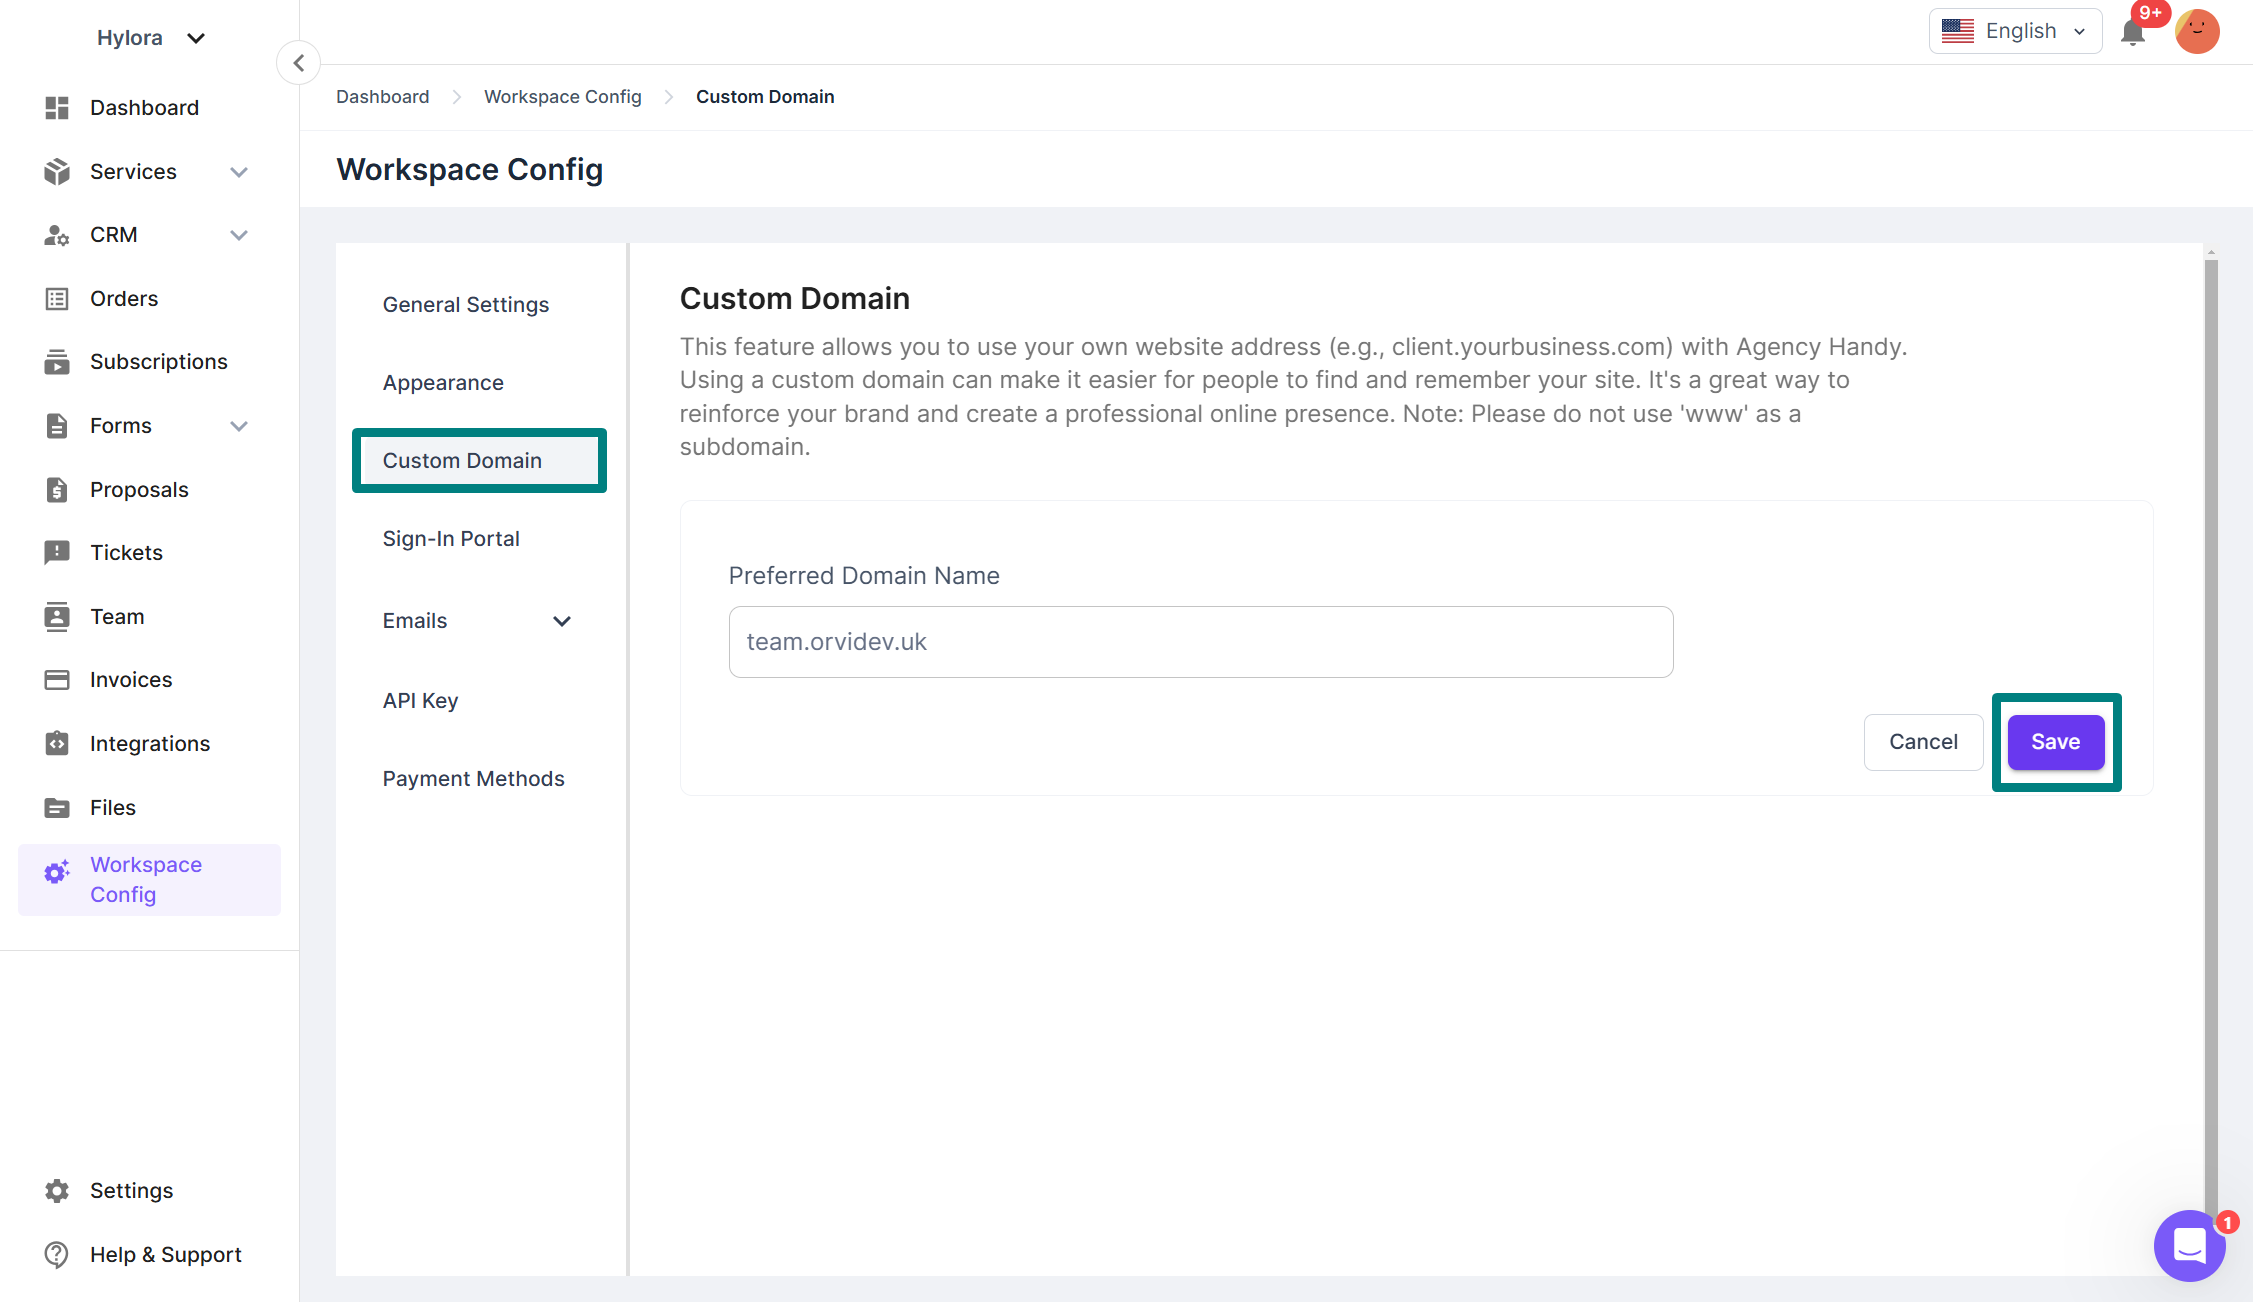The image size is (2253, 1302).
Task: Click the Settings gear icon
Action: point(57,1190)
